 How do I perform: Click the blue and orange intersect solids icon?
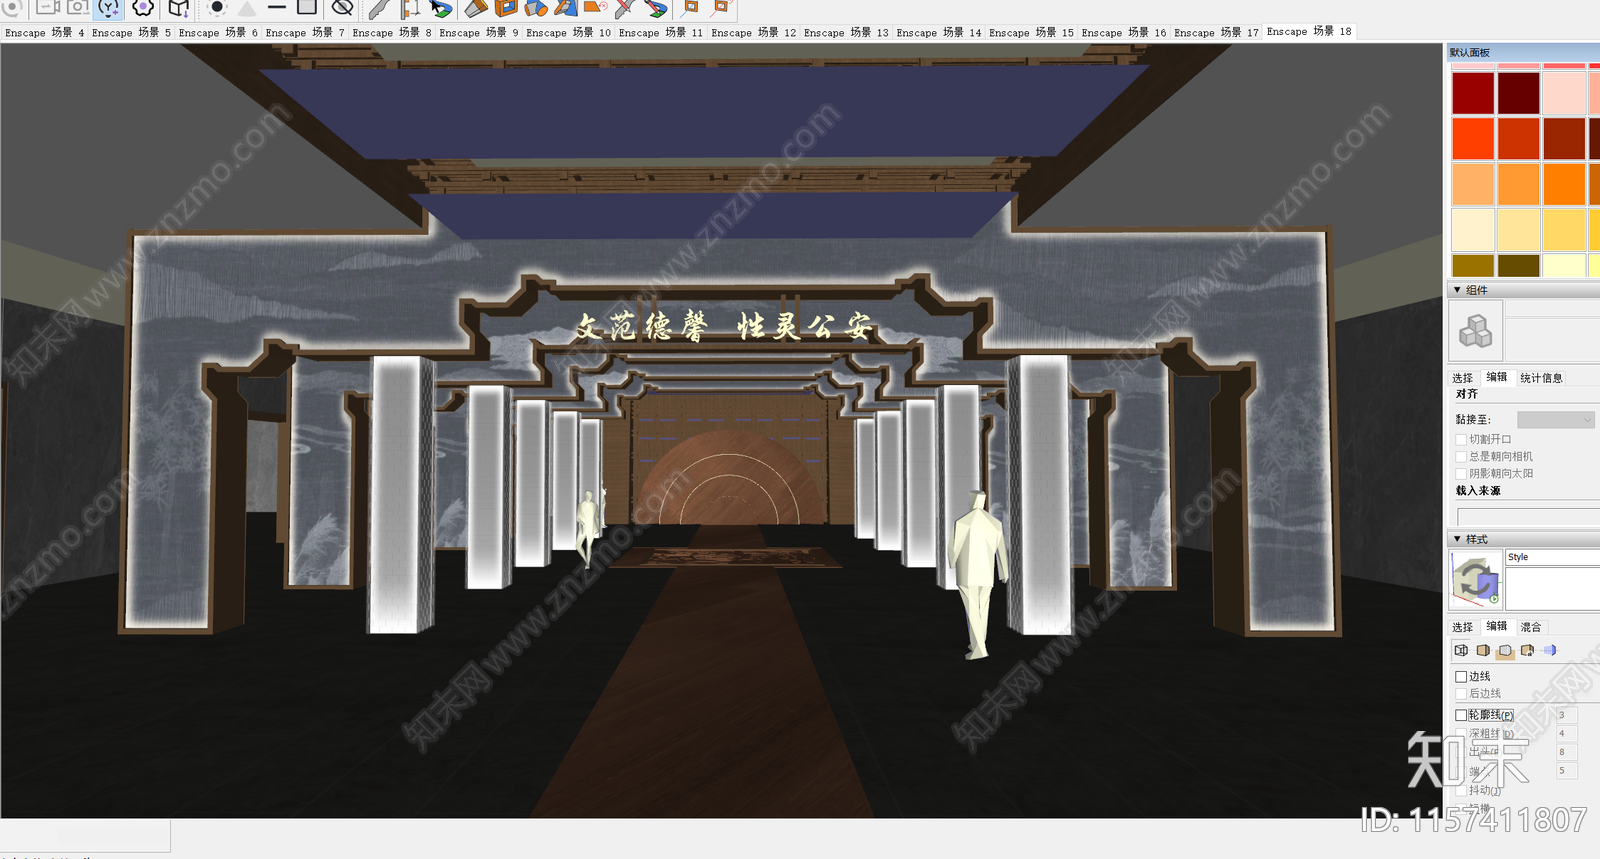(x=537, y=9)
